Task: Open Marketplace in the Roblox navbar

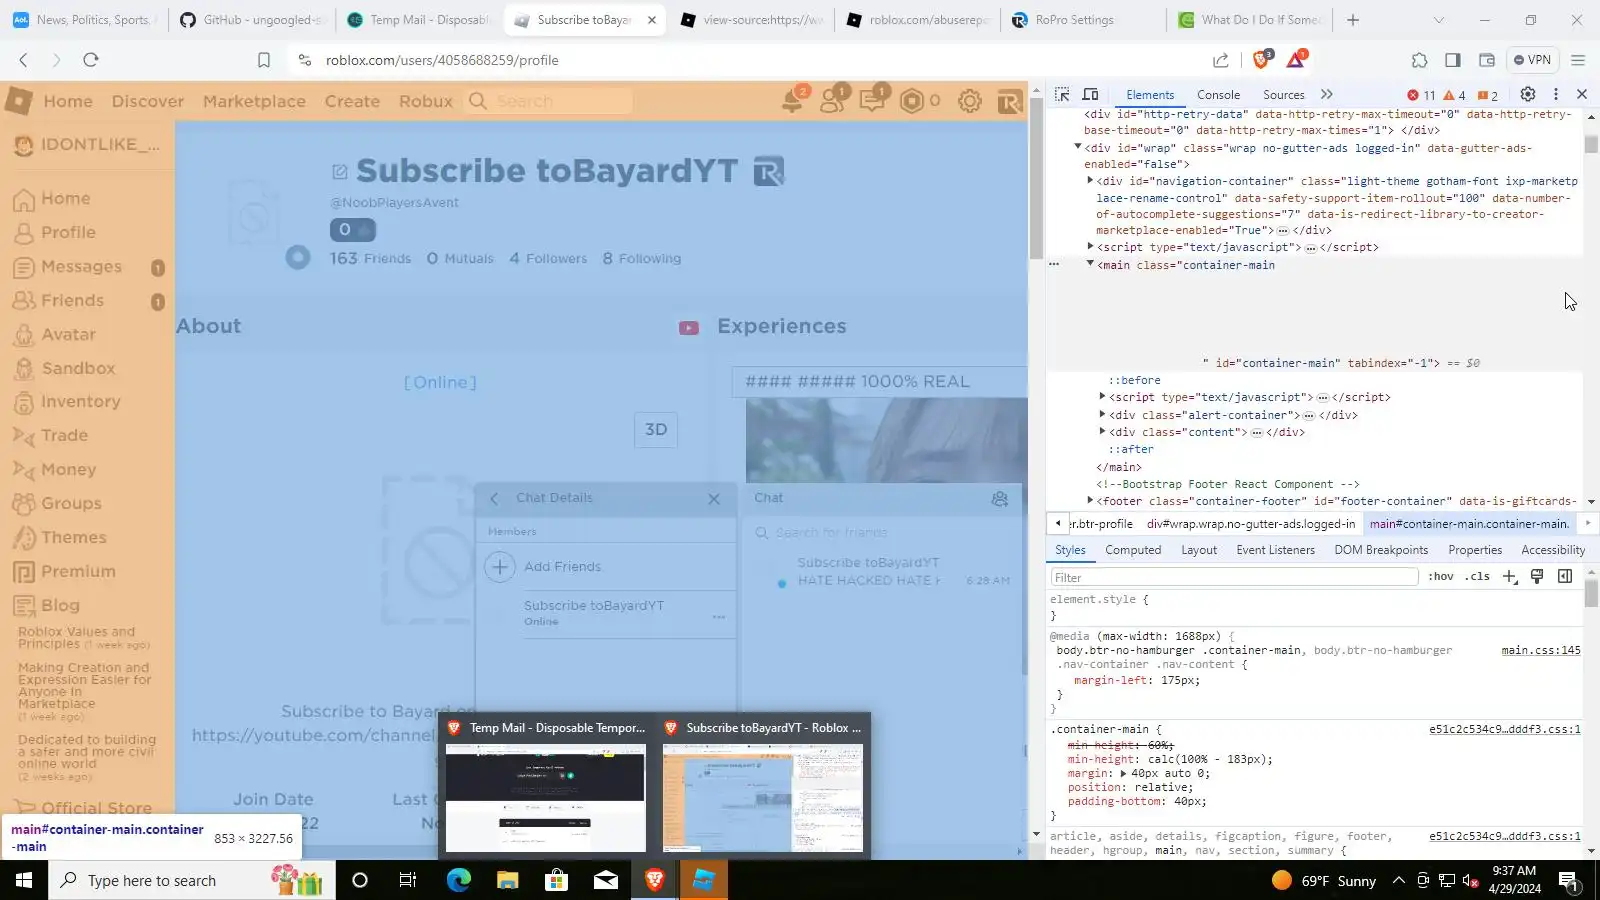Action: (x=254, y=101)
